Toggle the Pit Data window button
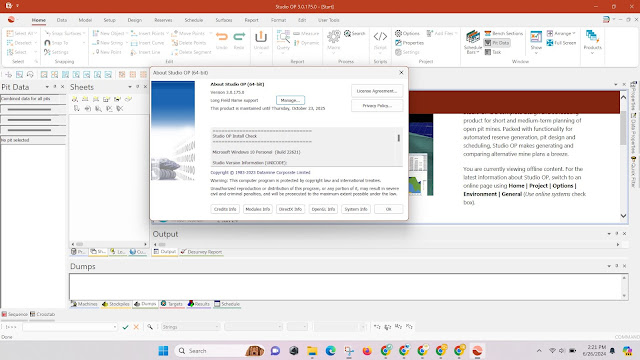The image size is (640, 360). [497, 43]
